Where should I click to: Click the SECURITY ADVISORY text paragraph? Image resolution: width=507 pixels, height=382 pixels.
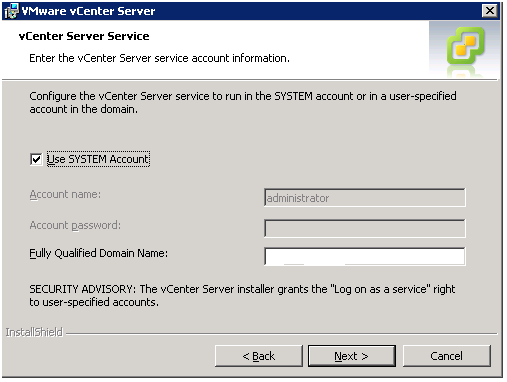coord(242,296)
